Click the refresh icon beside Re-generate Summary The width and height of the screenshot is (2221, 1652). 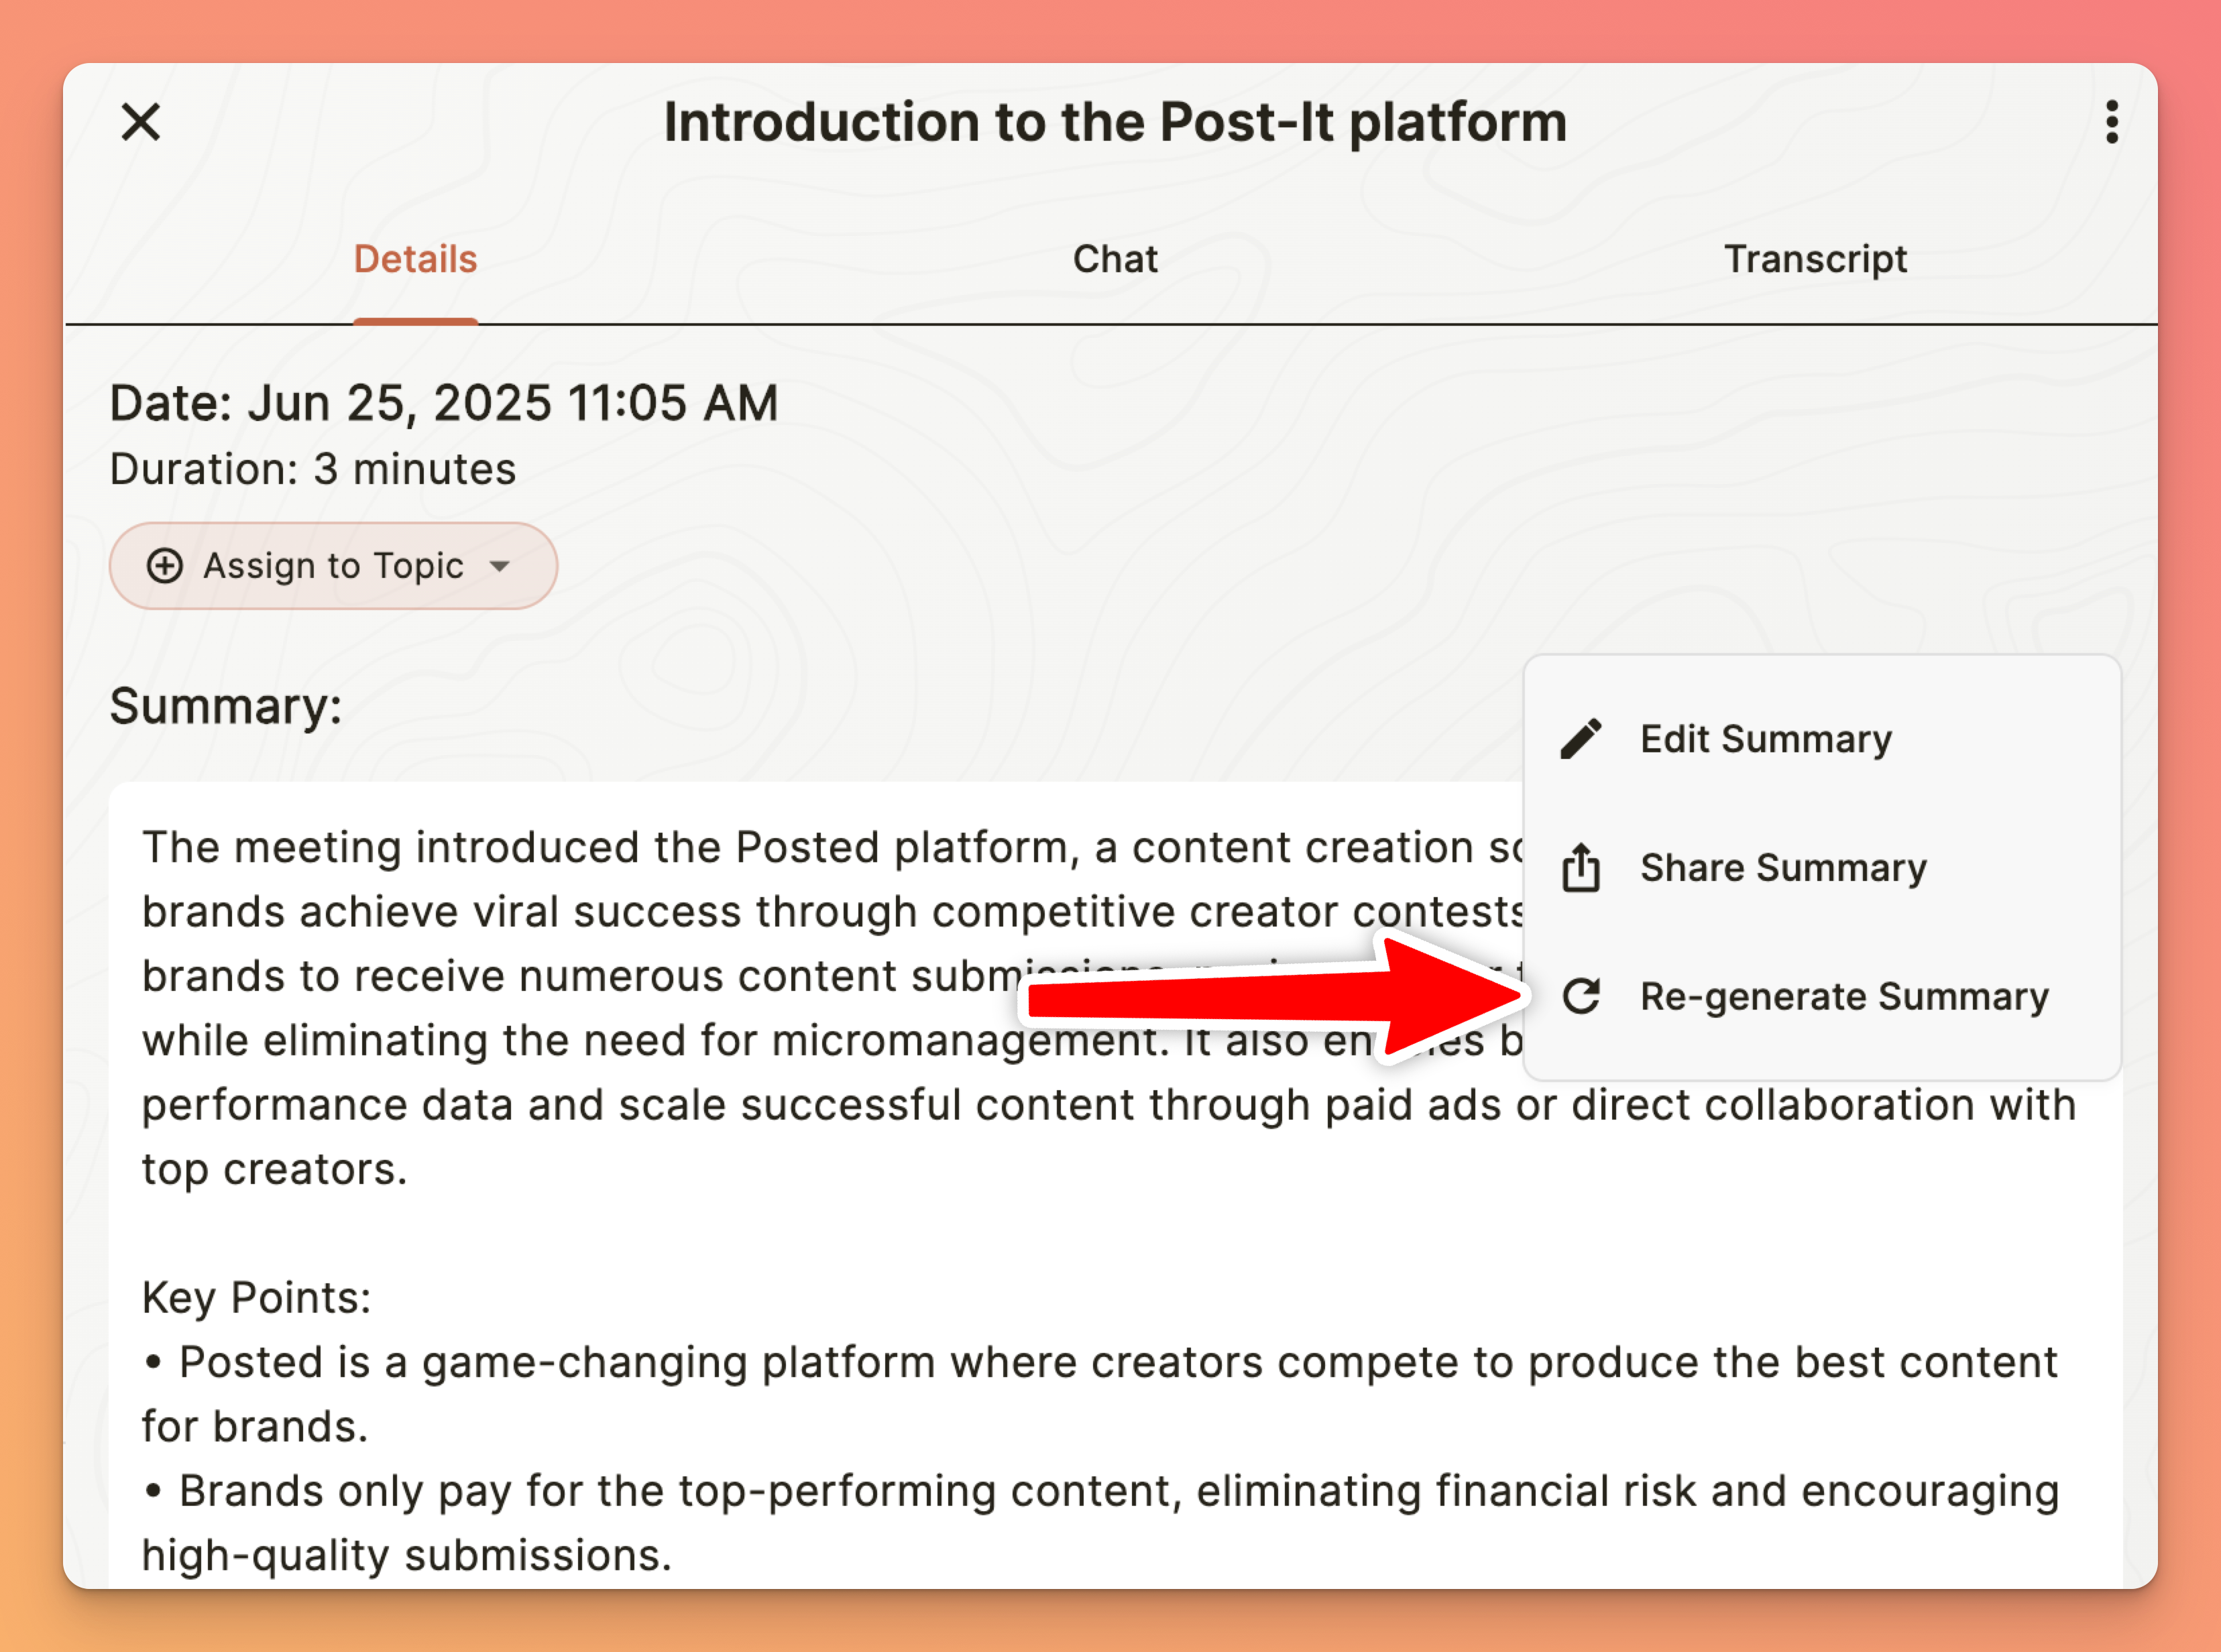[x=1581, y=996]
